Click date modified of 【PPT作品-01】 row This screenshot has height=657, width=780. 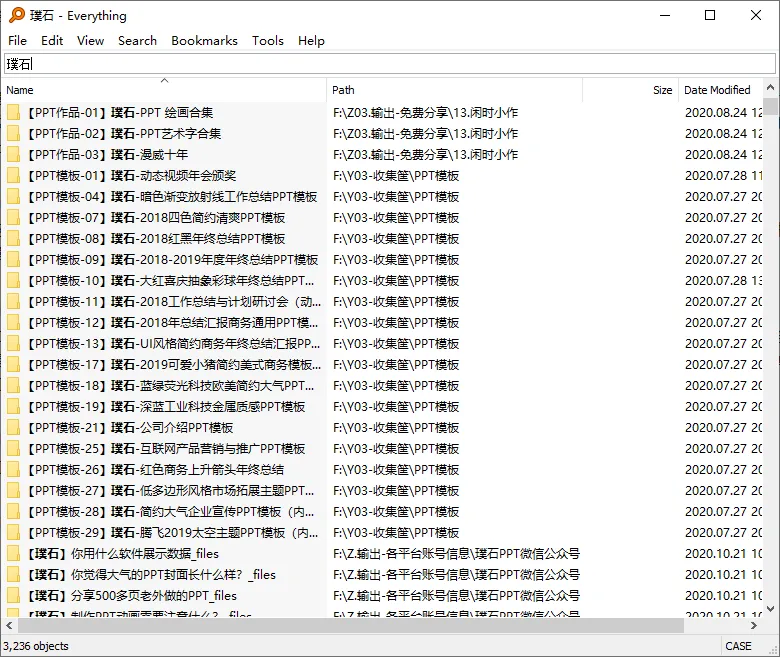click(x=723, y=112)
